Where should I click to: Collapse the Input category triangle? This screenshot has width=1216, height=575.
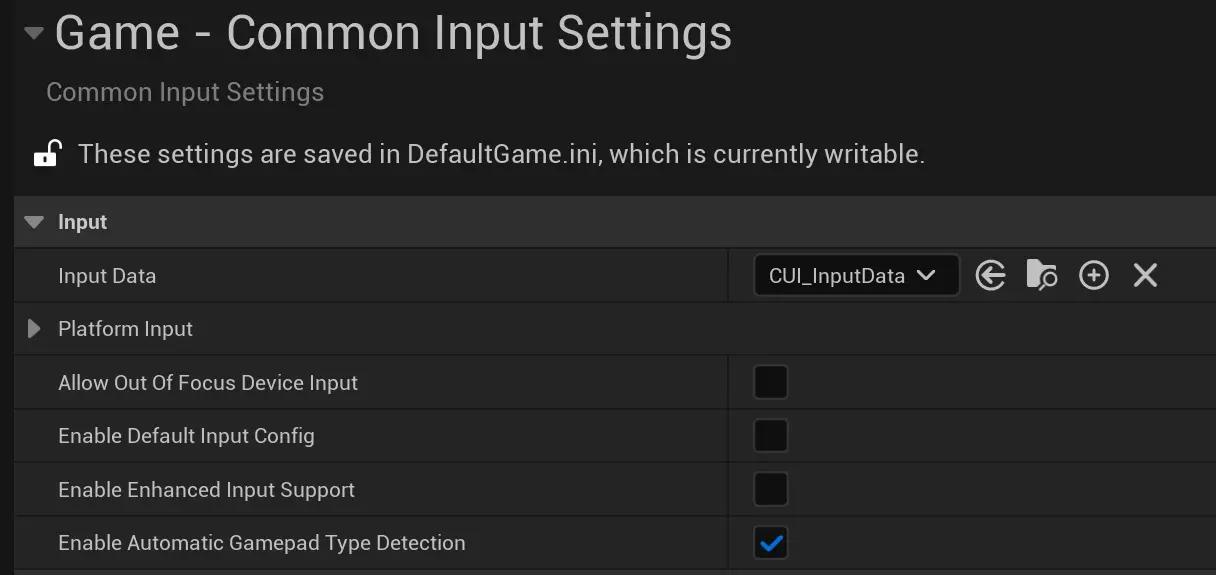tap(35, 222)
